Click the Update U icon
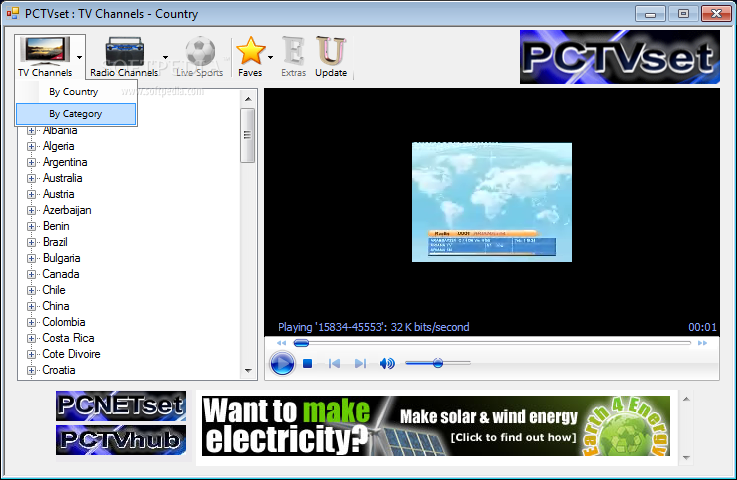Viewport: 737px width, 480px height. [331, 51]
